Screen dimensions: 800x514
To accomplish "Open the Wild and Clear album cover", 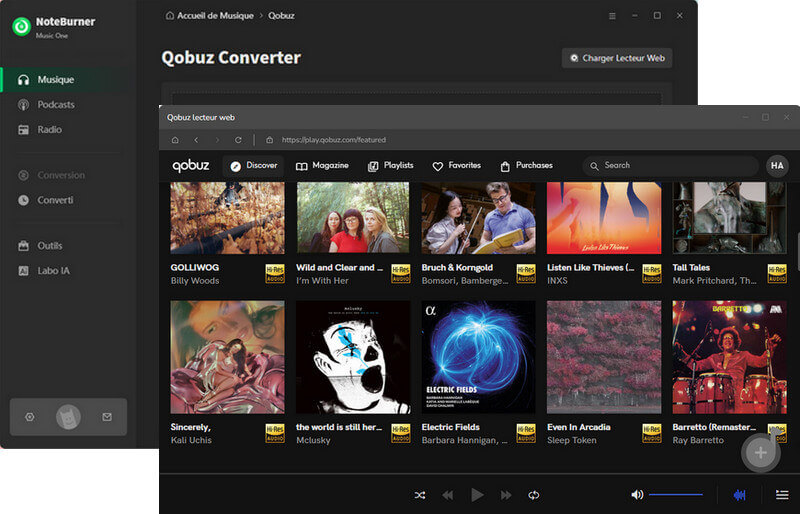I will tap(353, 218).
